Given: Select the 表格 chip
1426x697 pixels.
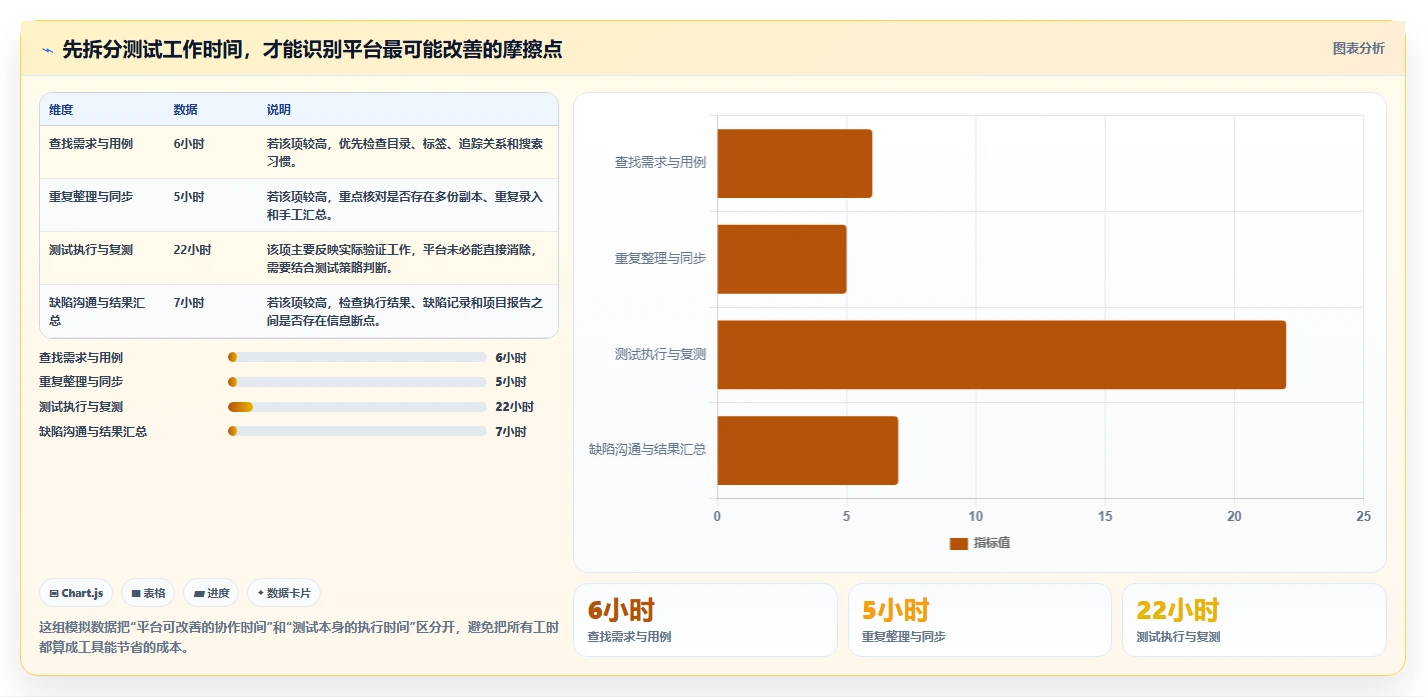Looking at the screenshot, I should 148,593.
